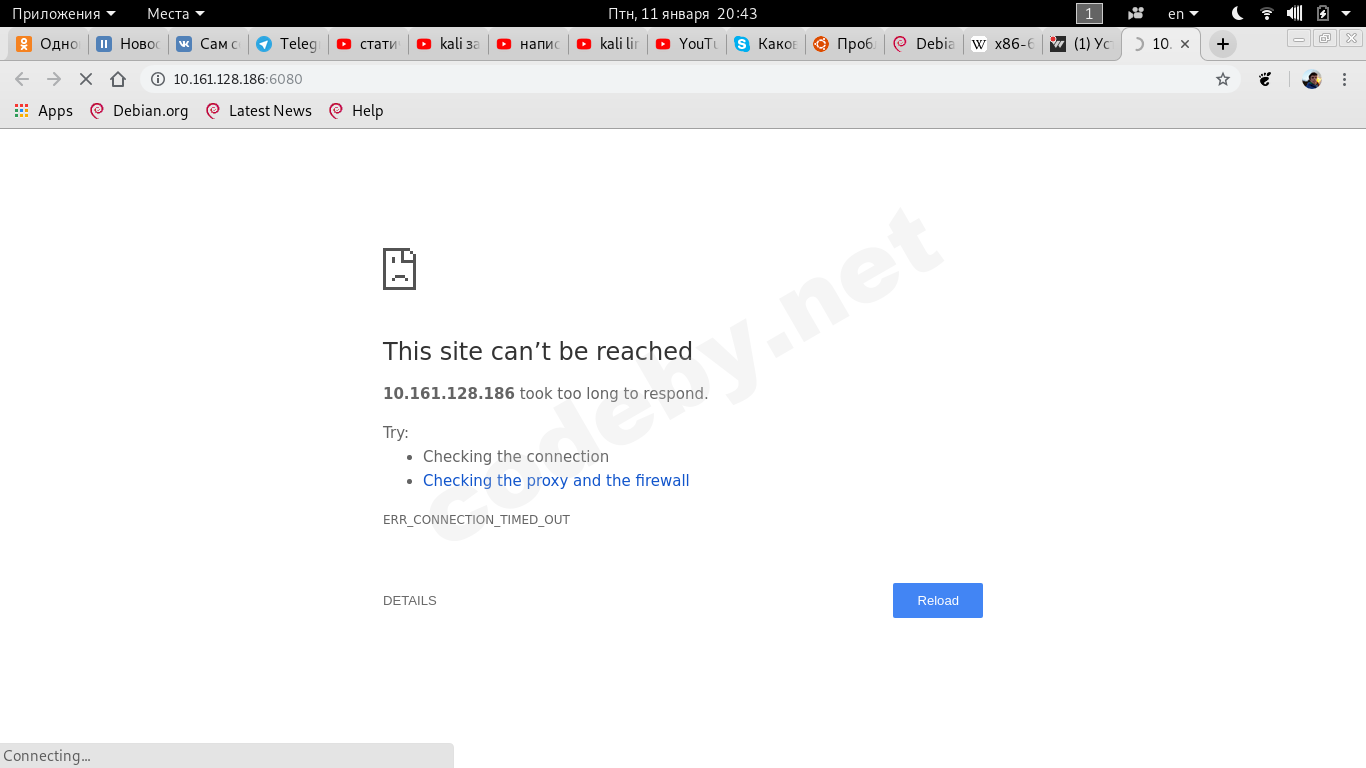Switch to the Telegram tab
This screenshot has width=1366, height=768.
pos(288,44)
